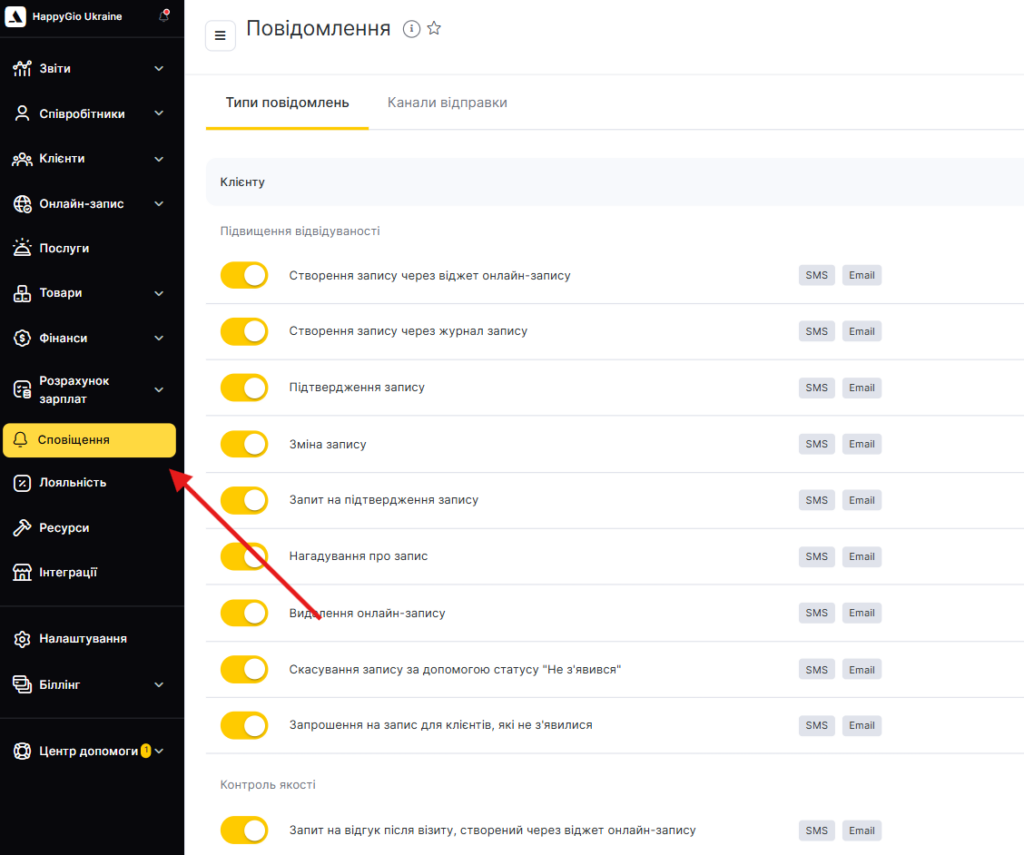Open the Центр допомоги in the sidebar
This screenshot has width=1024, height=855.
tap(88, 751)
